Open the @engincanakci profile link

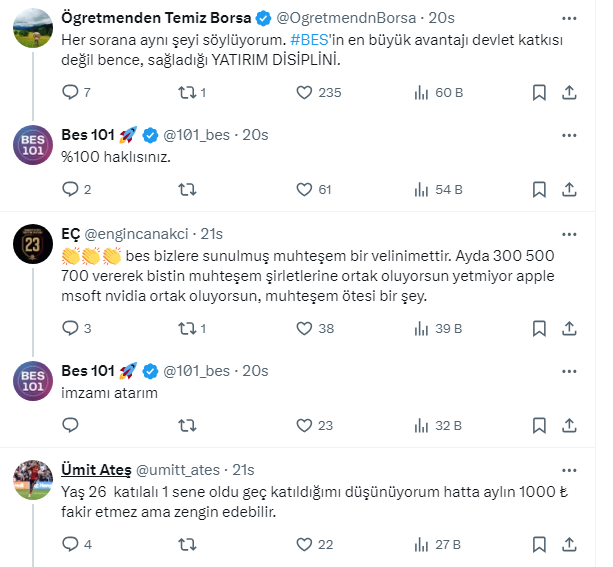[137, 233]
